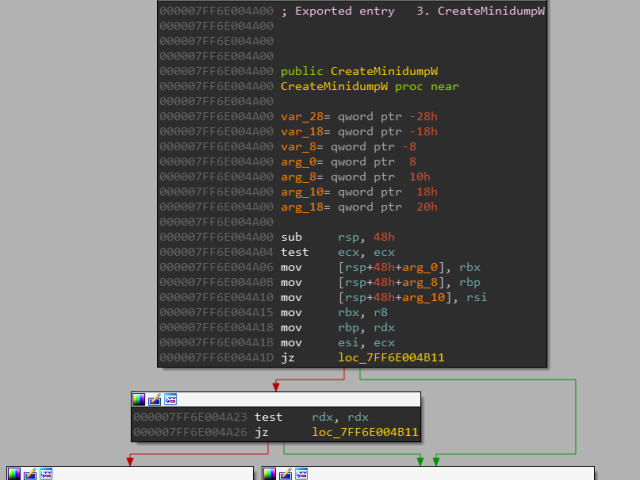This screenshot has height=480, width=640.
Task: Click 'CreateMinidumpW proc near' declaration
Action: pos(370,86)
